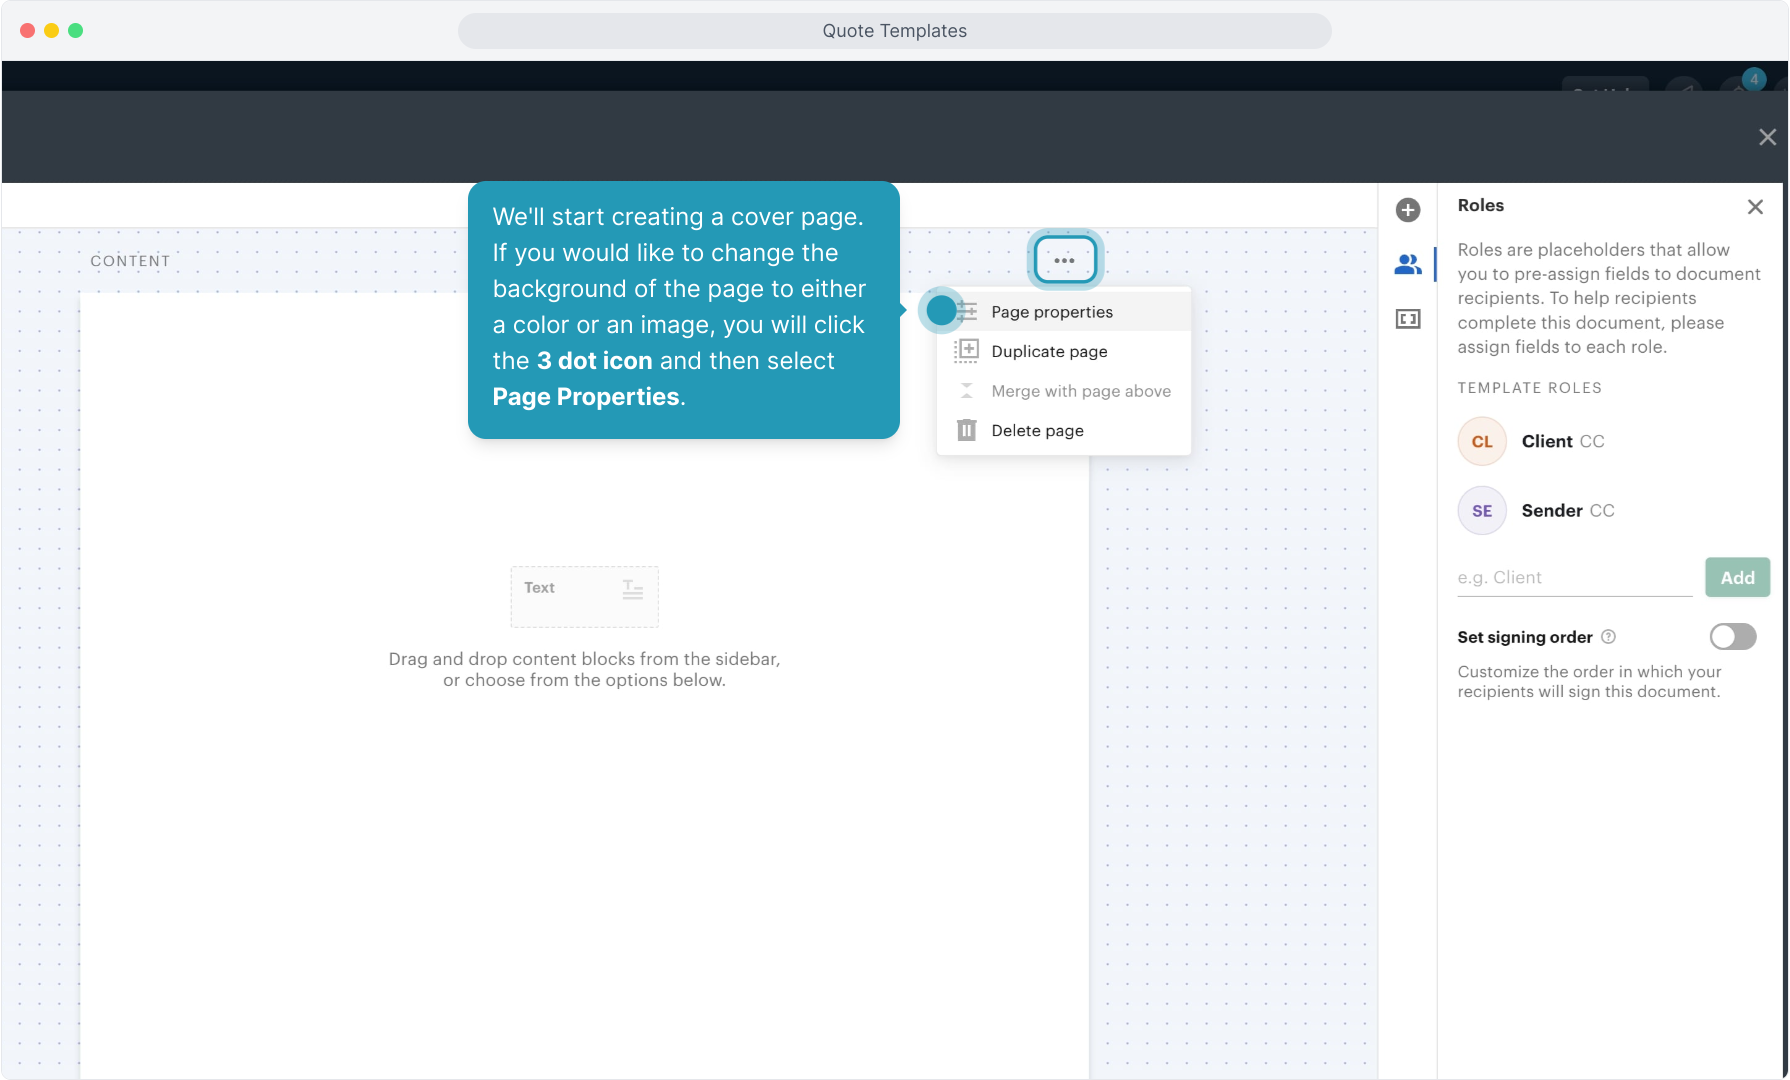Click the help icon beside Set signing order
The width and height of the screenshot is (1790, 1080).
(1608, 637)
